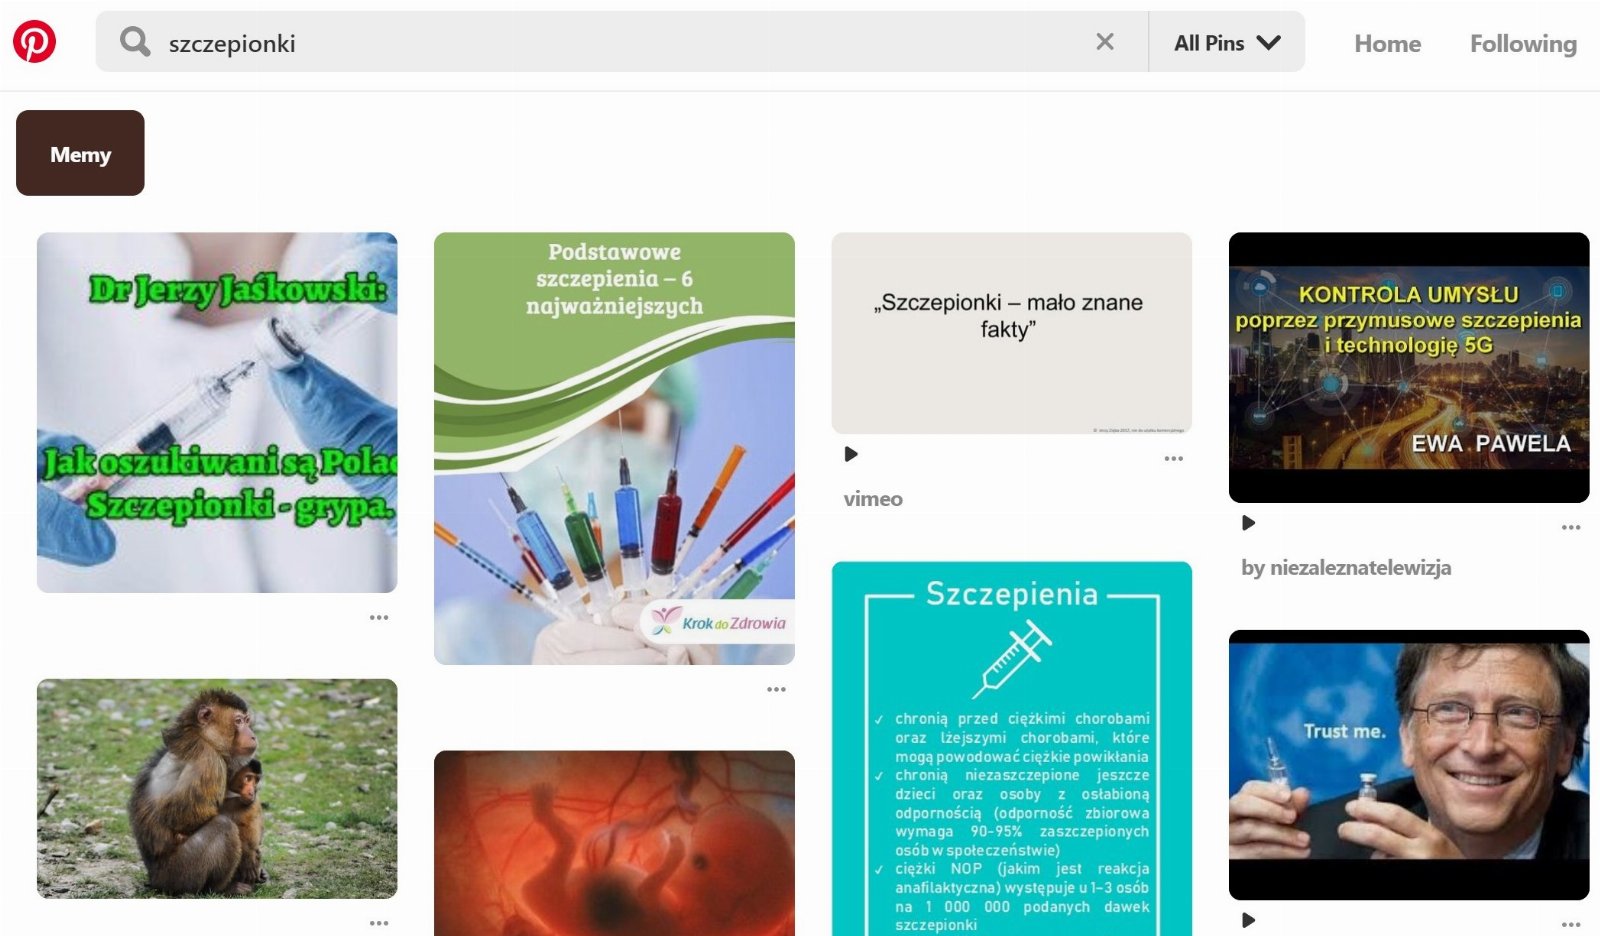
Task: Go to Home
Action: (x=1387, y=43)
